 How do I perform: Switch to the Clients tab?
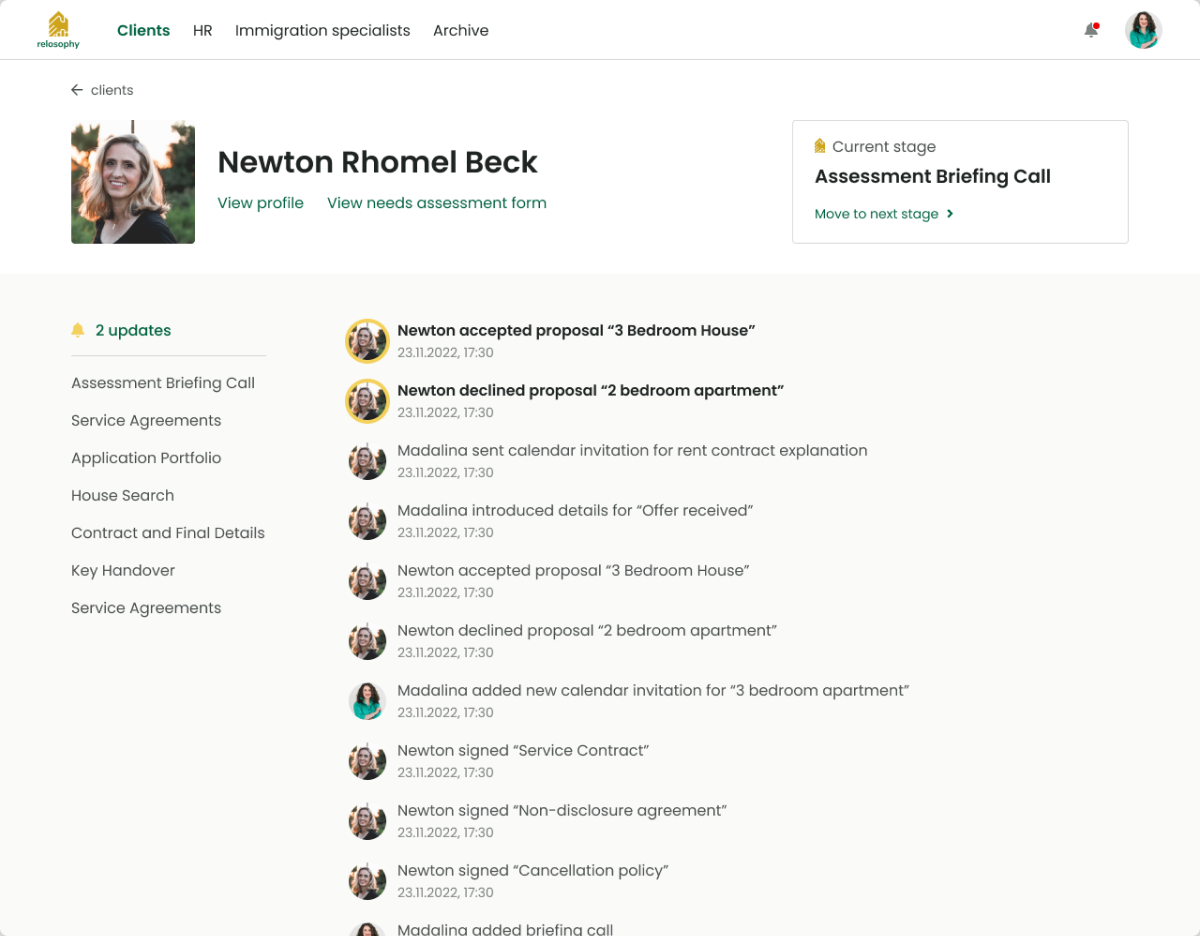point(143,30)
